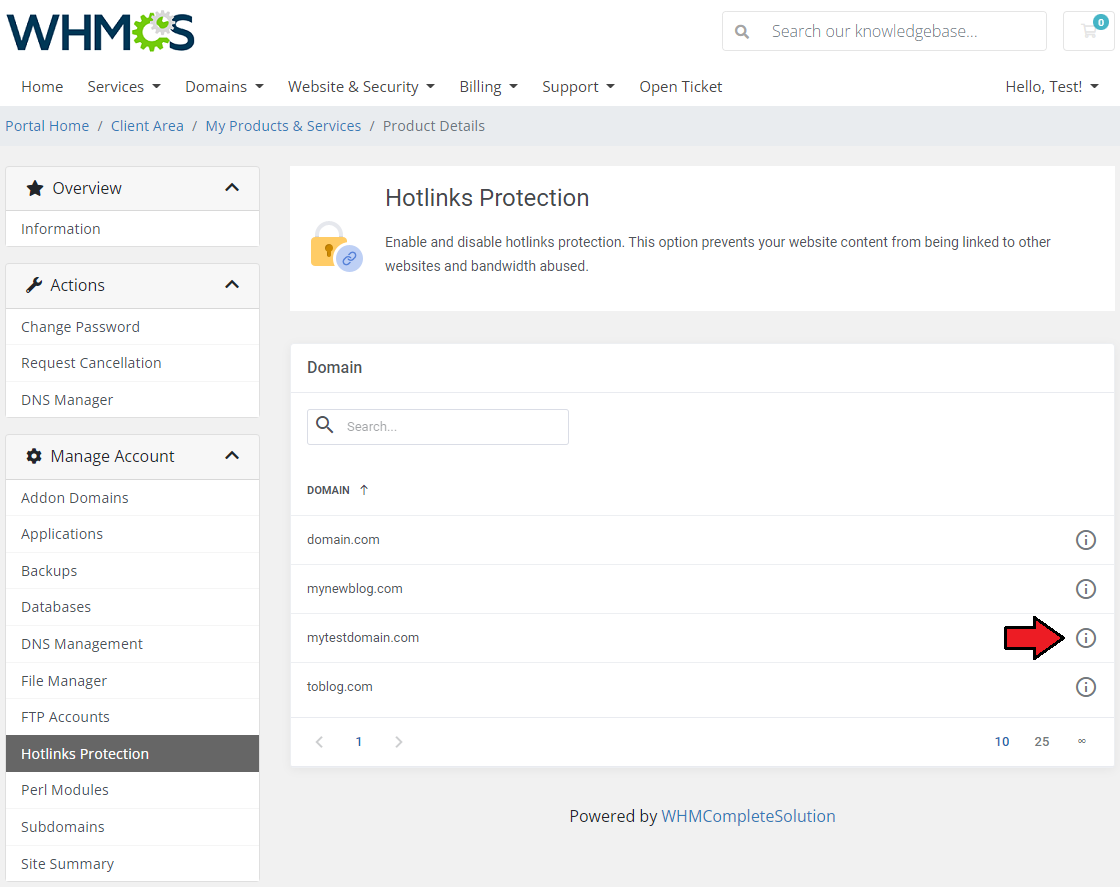Show 10 entries per page
The image size is (1120, 887).
[1001, 742]
